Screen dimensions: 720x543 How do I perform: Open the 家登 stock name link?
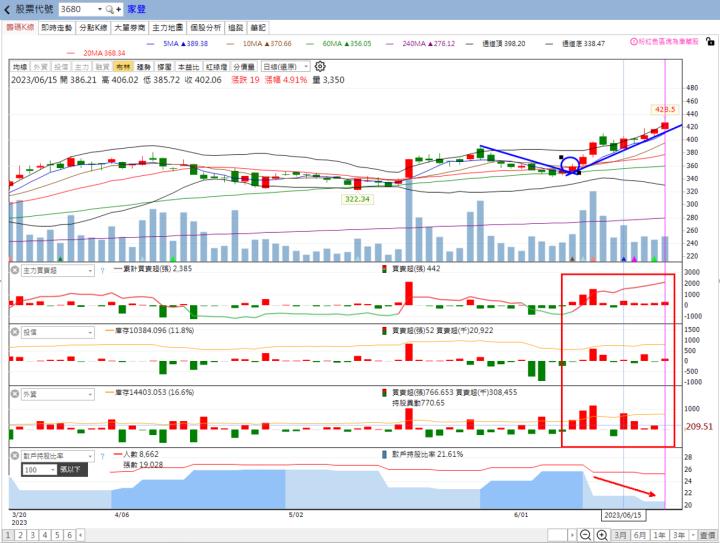coord(136,9)
